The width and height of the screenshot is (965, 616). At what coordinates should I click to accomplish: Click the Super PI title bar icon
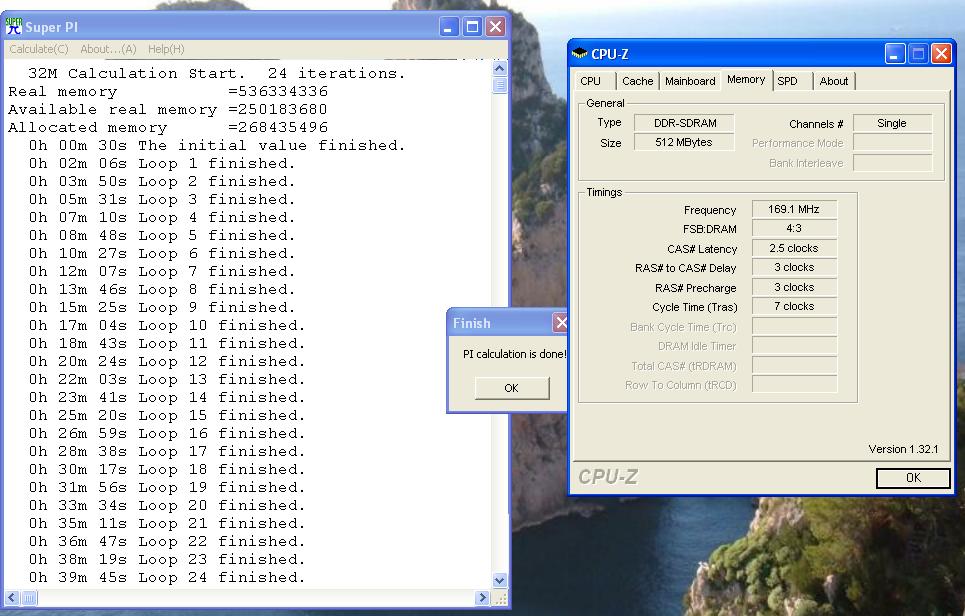[14, 26]
